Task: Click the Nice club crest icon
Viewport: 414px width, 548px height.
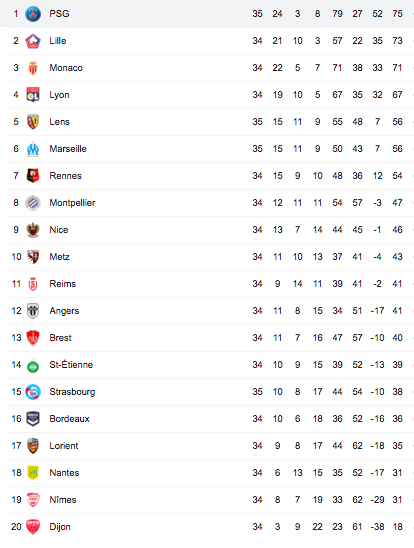Action: coord(33,230)
